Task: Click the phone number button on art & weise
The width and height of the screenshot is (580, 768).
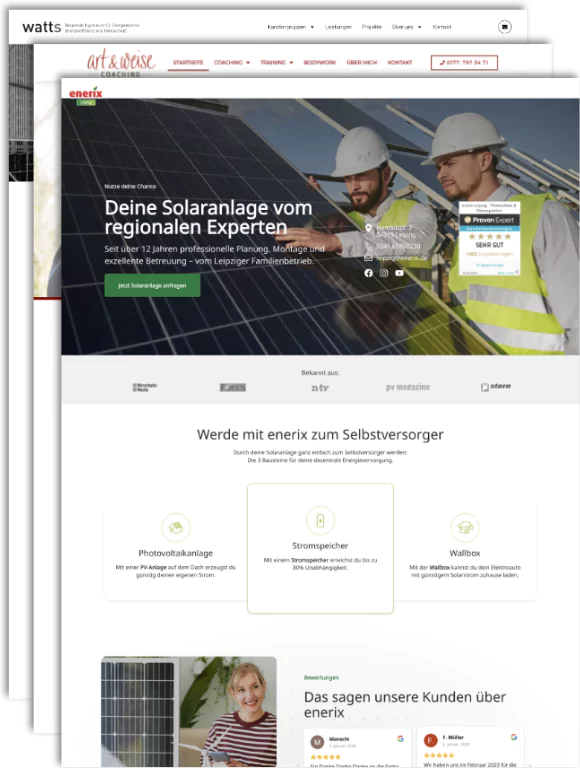Action: tap(464, 63)
